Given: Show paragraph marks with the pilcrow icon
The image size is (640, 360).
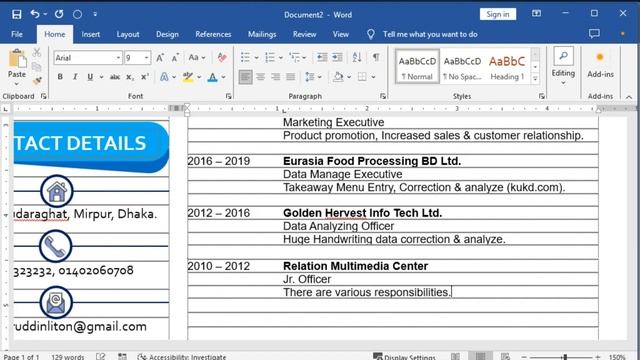Looking at the screenshot, I should 376,58.
